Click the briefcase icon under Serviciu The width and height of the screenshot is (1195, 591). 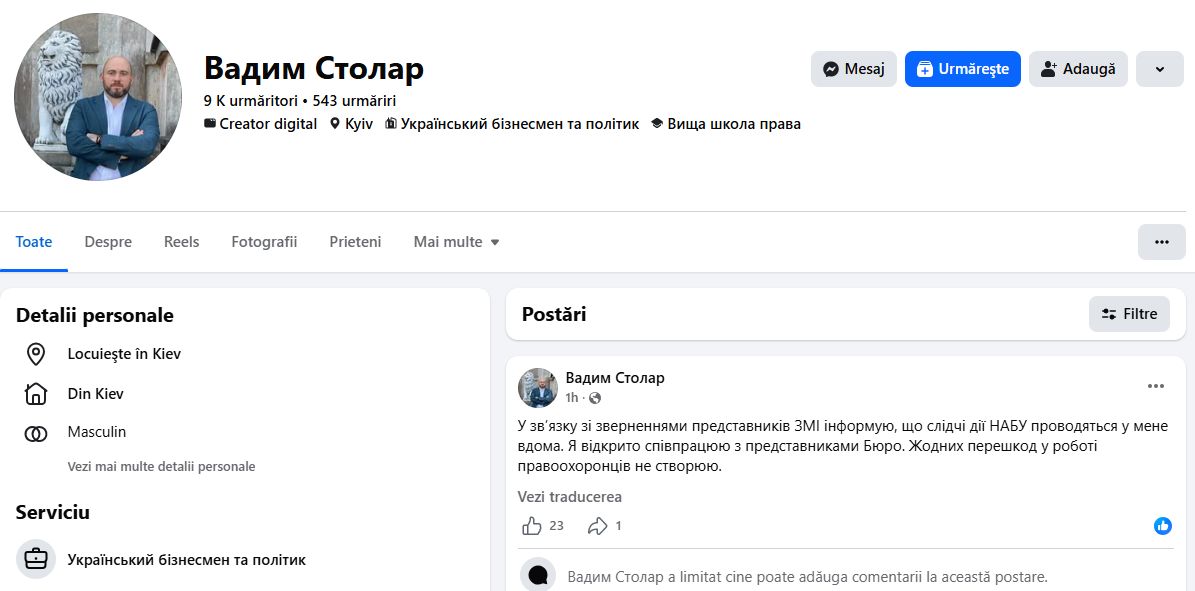coord(36,560)
